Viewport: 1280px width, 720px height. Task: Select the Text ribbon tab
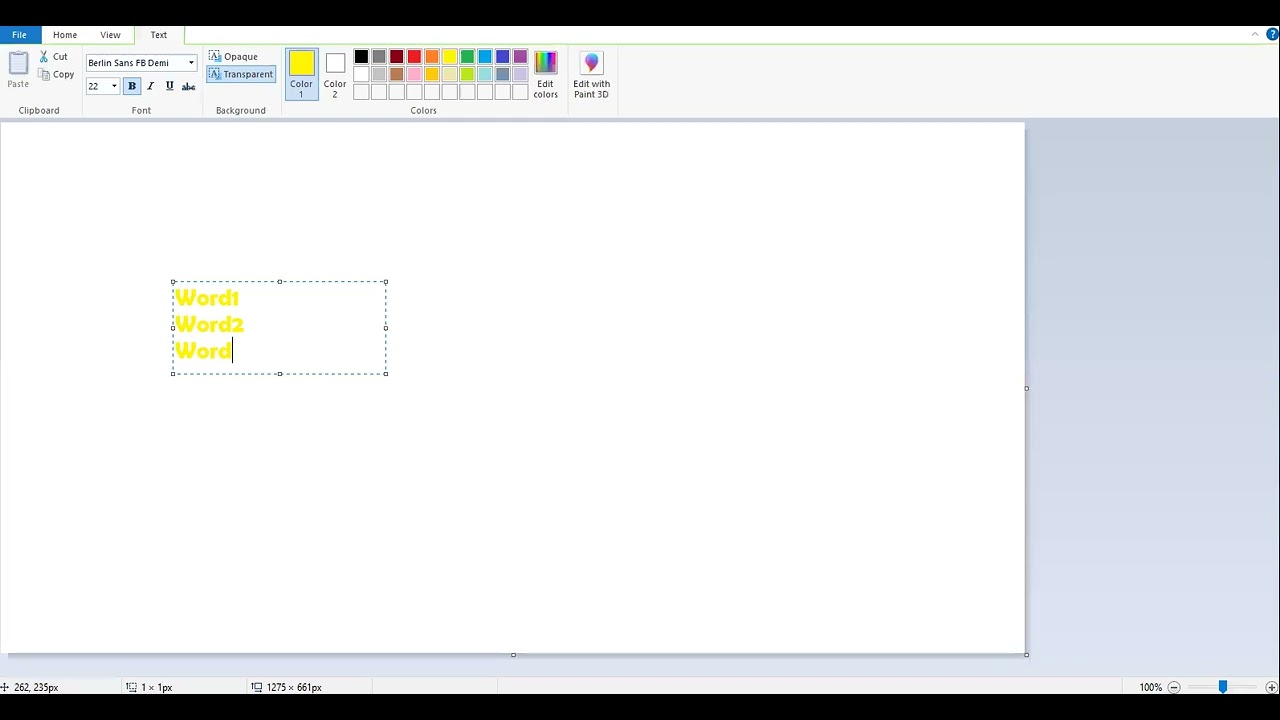click(x=159, y=35)
